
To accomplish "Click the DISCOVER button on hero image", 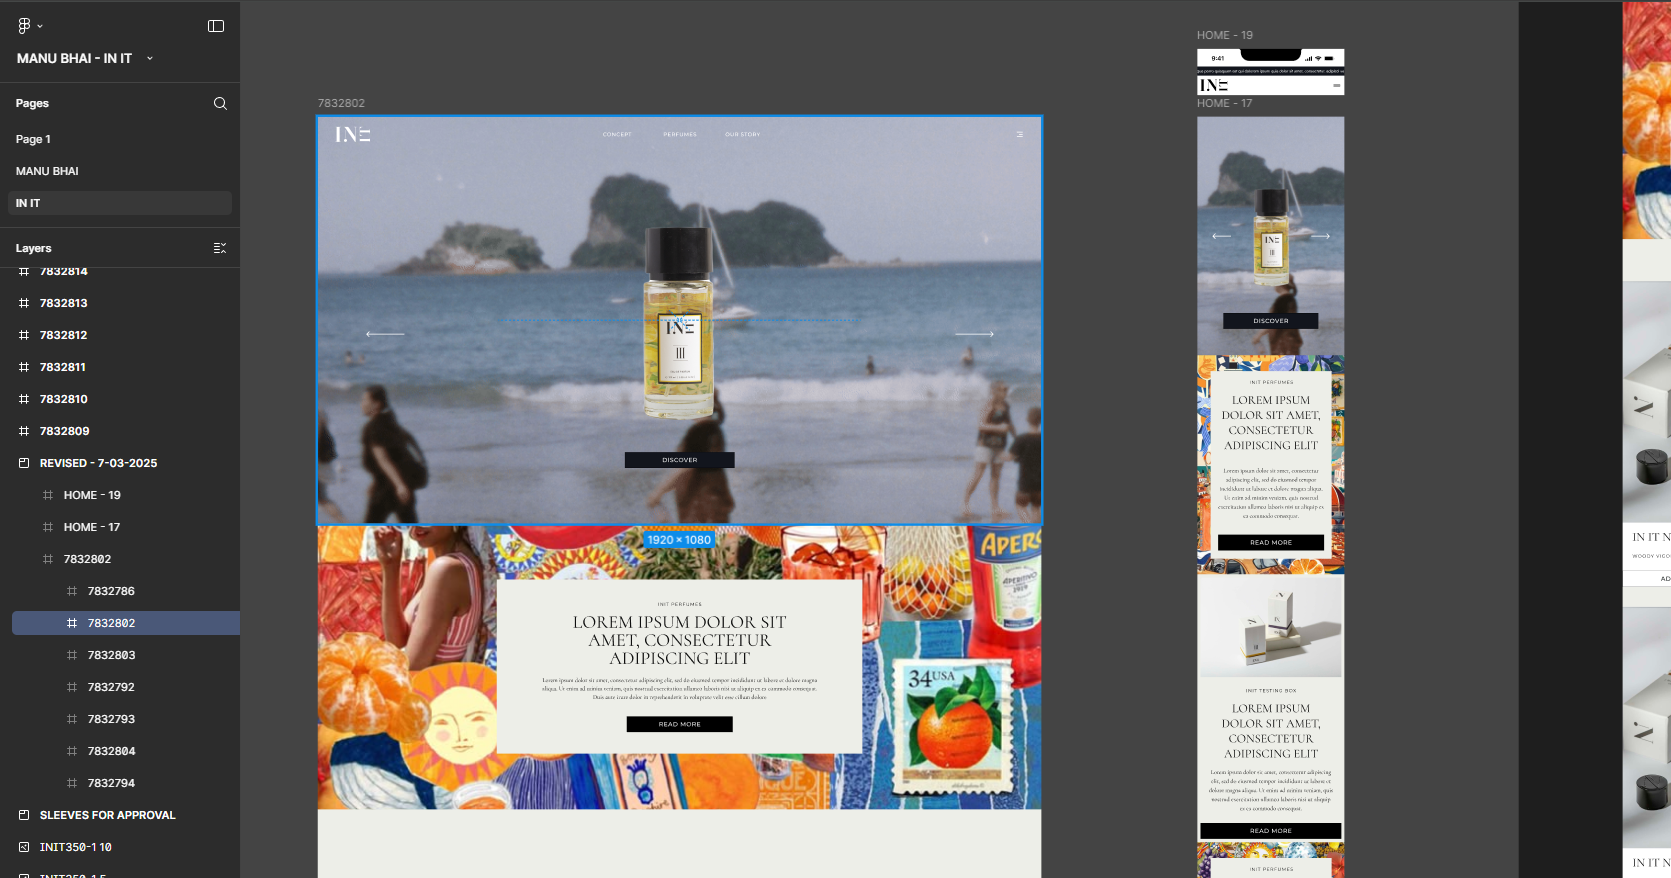I will pyautogui.click(x=679, y=460).
